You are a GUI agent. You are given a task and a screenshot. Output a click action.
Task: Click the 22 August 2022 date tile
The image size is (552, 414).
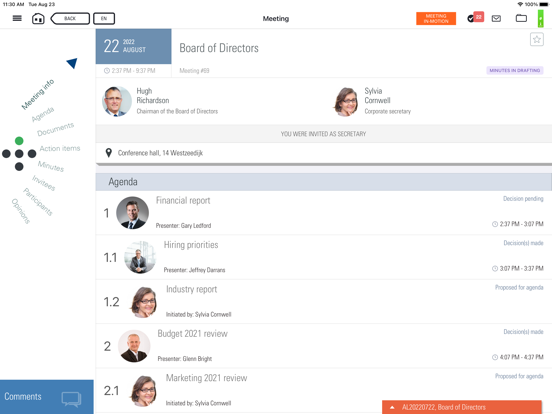coord(133,46)
